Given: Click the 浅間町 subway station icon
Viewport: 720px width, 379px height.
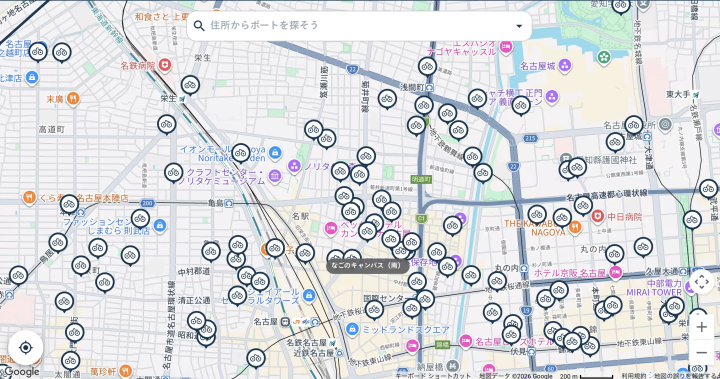Looking at the screenshot, I should (429, 87).
